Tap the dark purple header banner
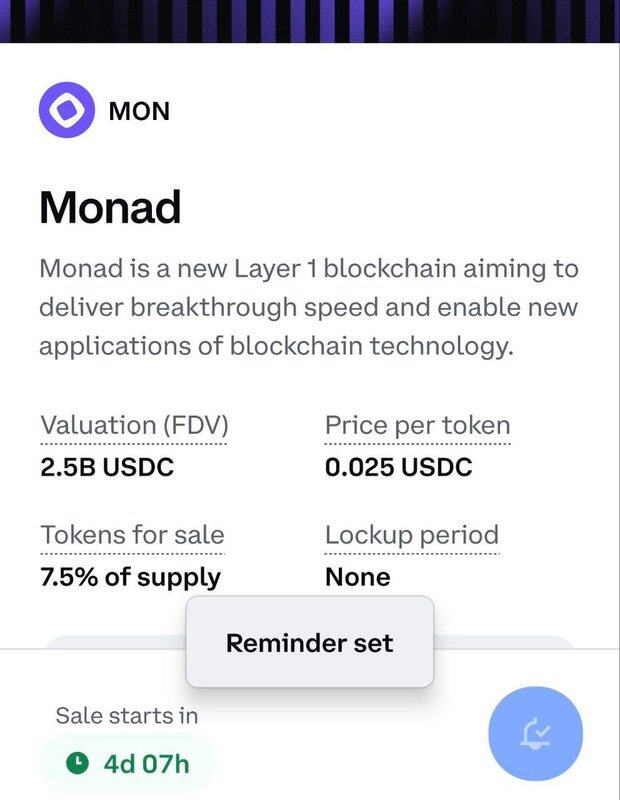Image resolution: width=620 pixels, height=800 pixels. [x=310, y=20]
